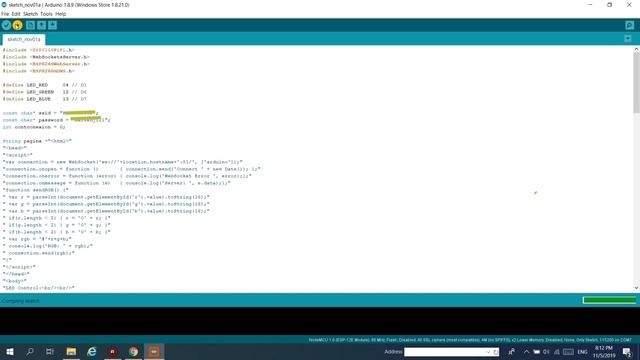Viewport: 640px width, 360px height.
Task: Expand the taskbar Address dropdown arrow
Action: click(488, 352)
